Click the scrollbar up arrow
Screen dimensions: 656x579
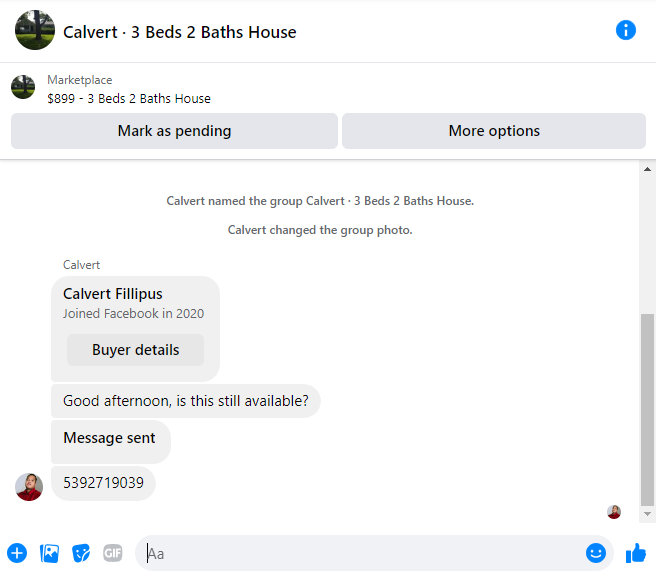point(647,169)
